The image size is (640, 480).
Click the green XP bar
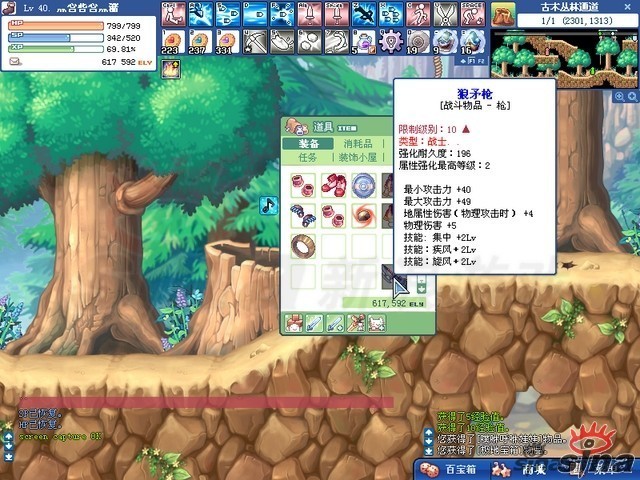coord(56,49)
